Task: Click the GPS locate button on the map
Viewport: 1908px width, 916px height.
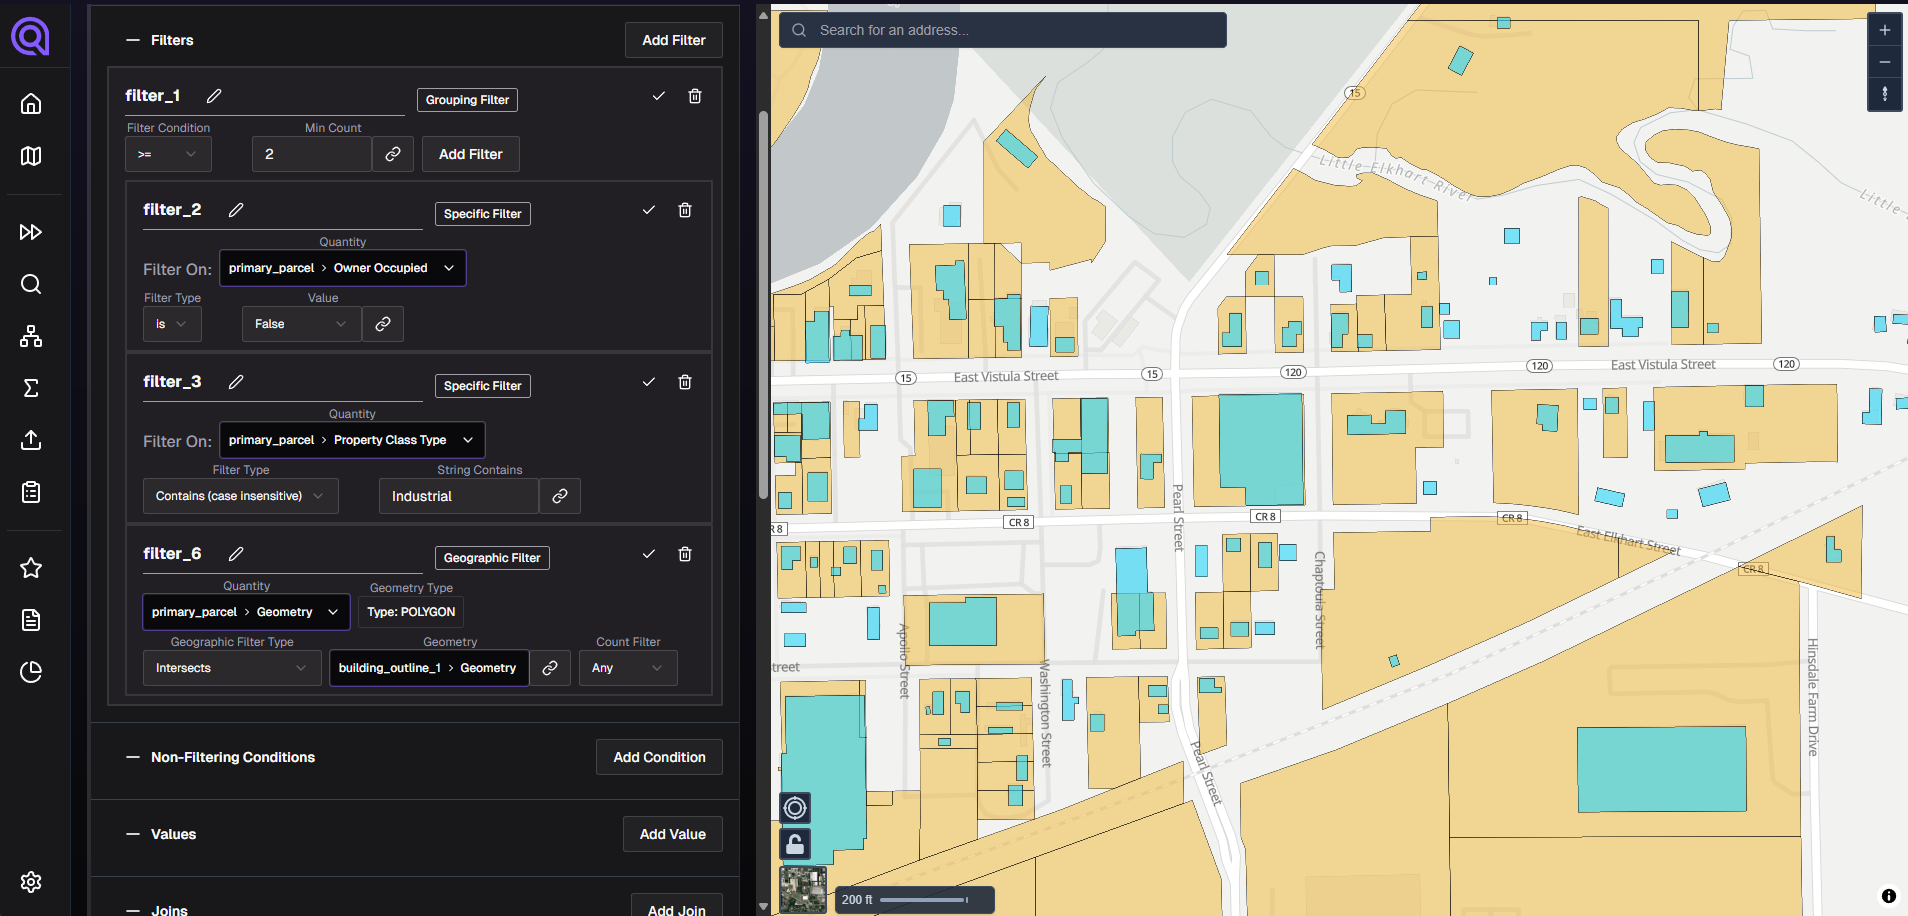Action: (795, 808)
